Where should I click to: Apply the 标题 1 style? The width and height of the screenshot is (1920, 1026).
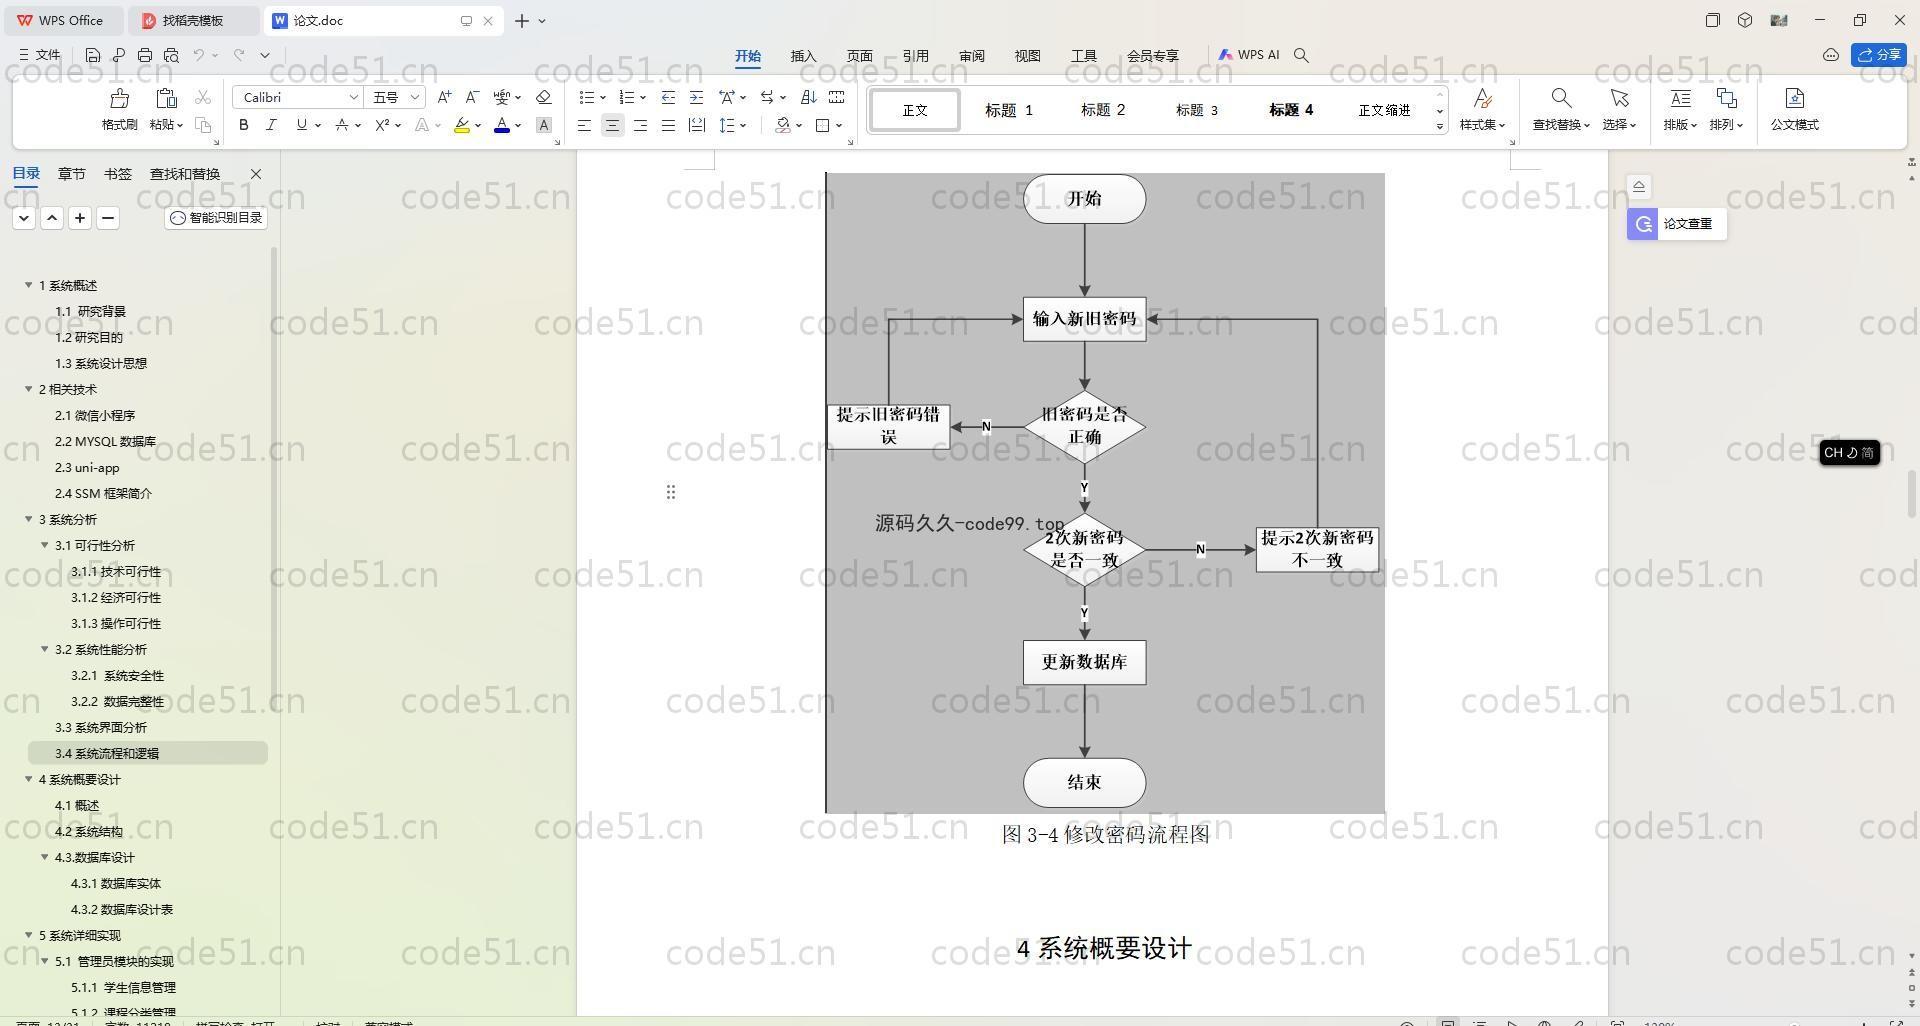(x=1009, y=110)
